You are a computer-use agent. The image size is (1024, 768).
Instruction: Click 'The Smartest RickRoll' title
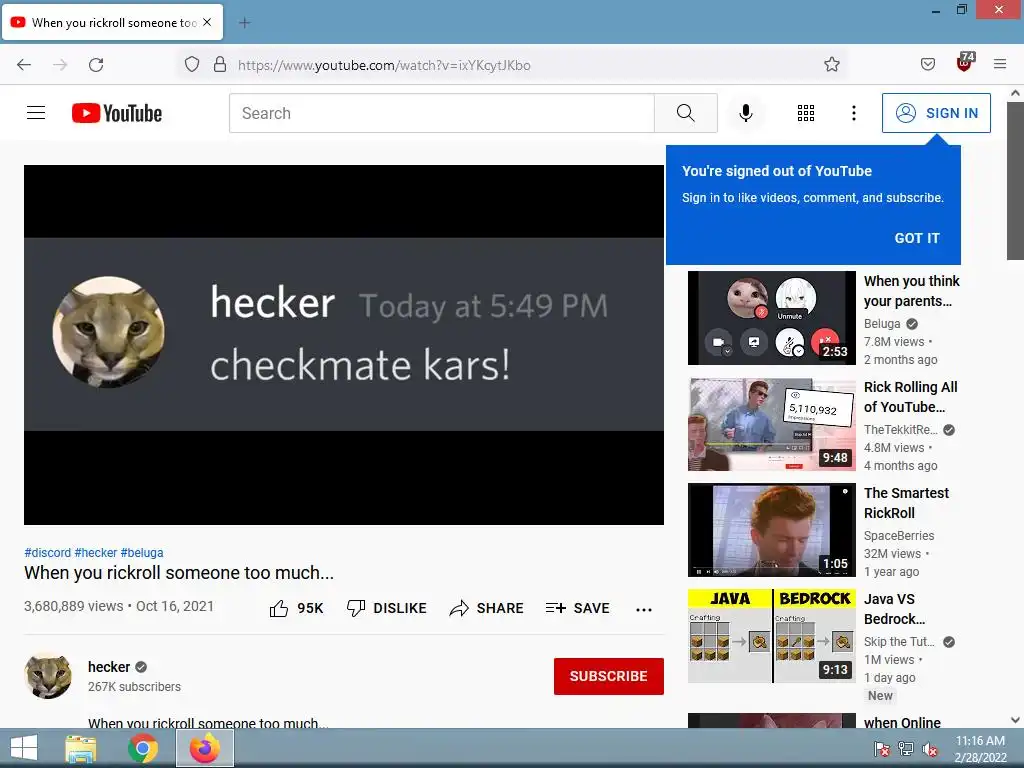click(x=906, y=503)
